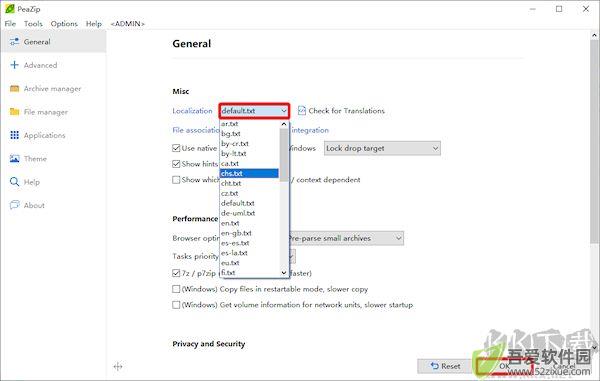Select the Theme picture icon
This screenshot has width=600, height=381.
(x=14, y=158)
